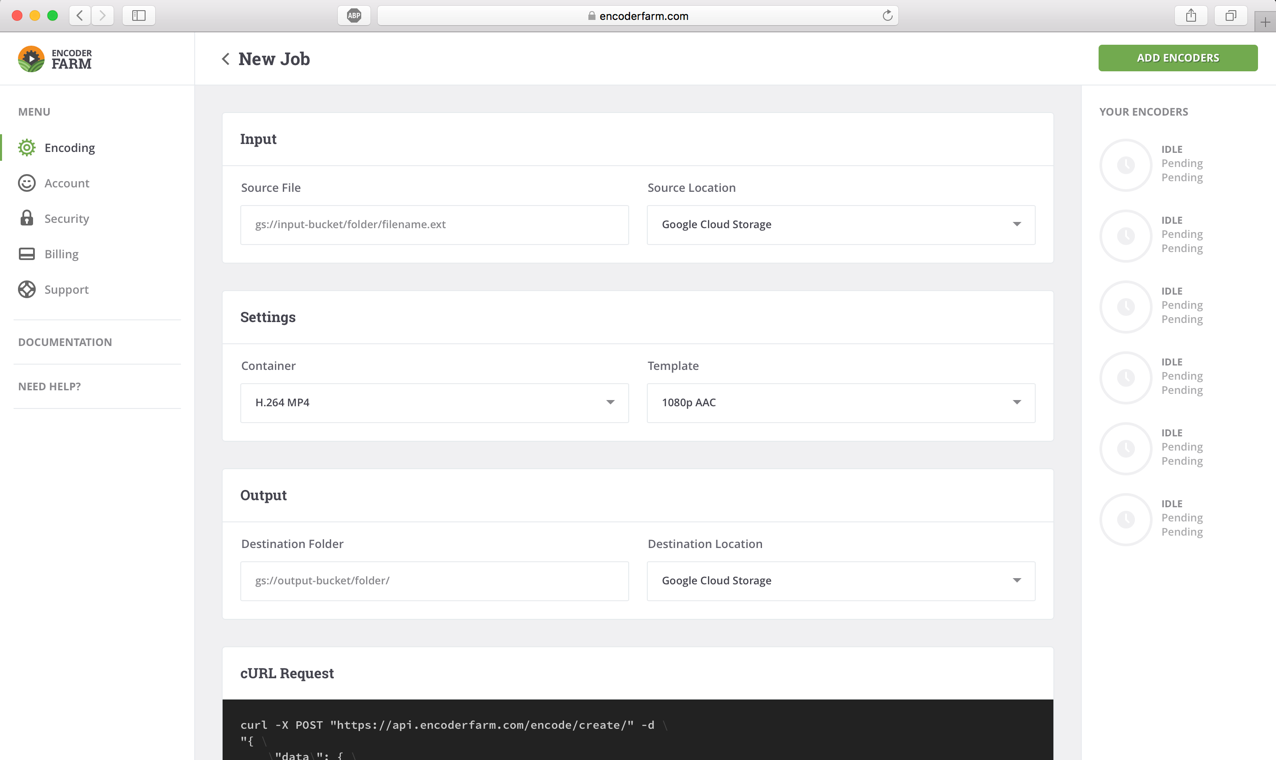Image resolution: width=1276 pixels, height=760 pixels.
Task: Click the Account smiley icon
Action: click(x=27, y=183)
